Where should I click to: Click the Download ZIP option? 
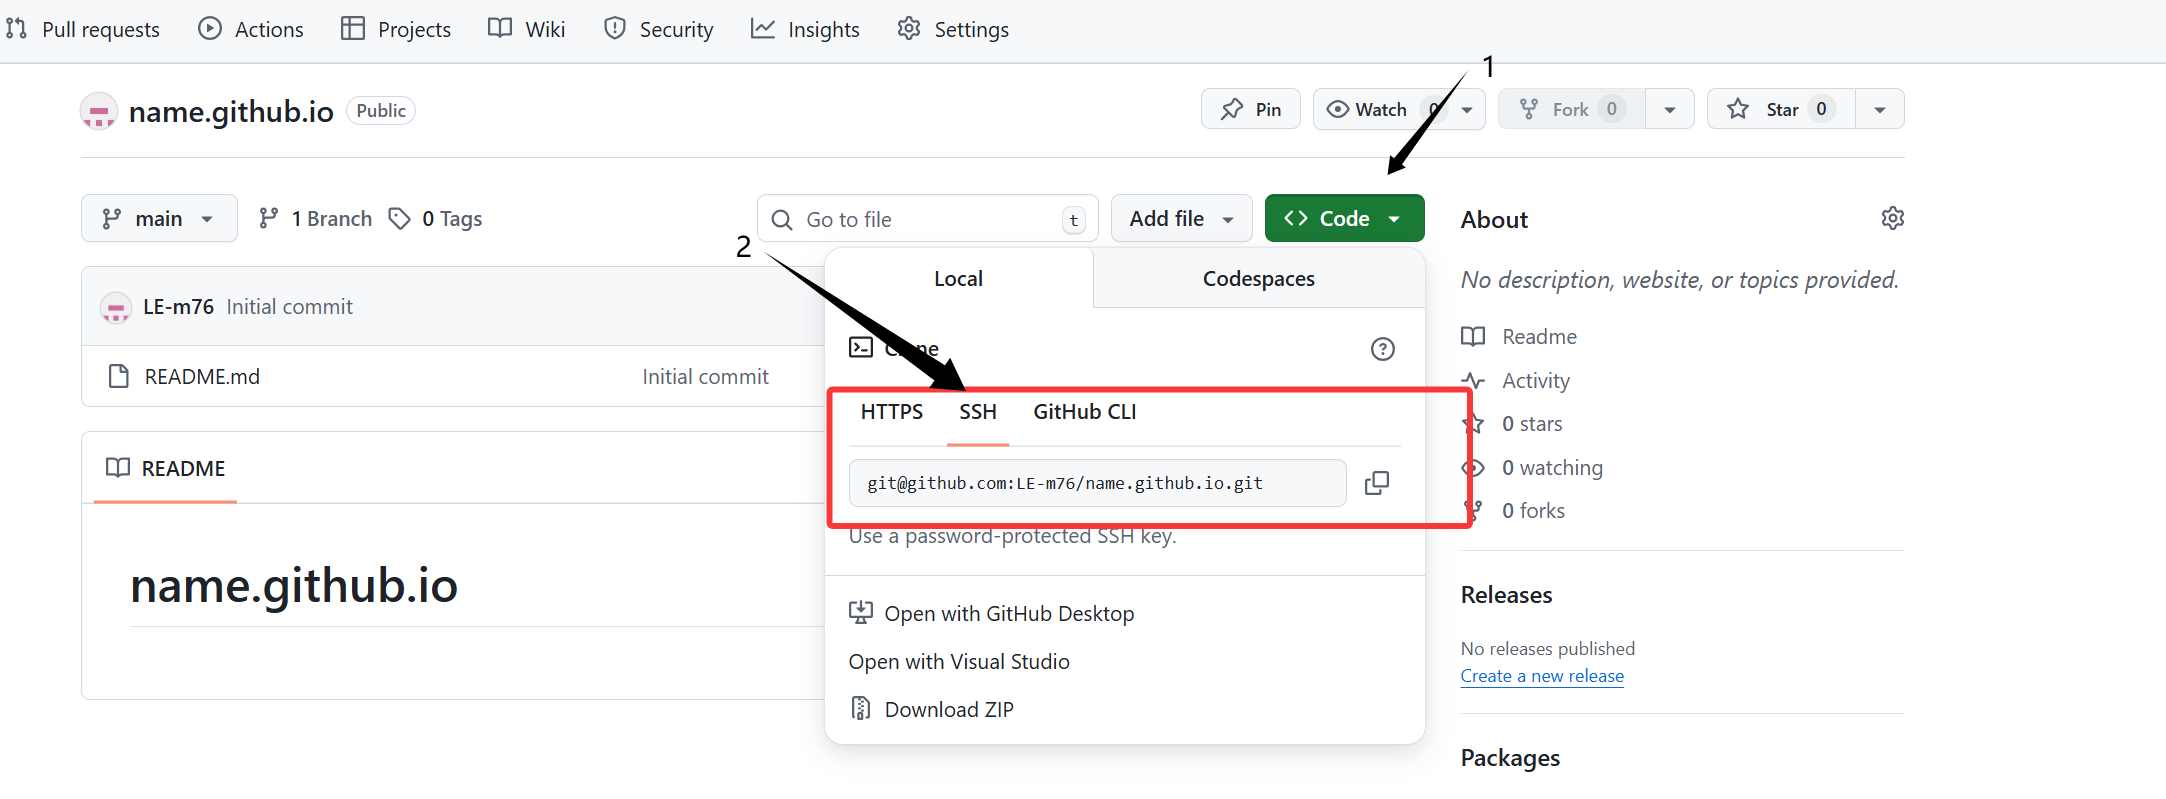click(x=948, y=709)
